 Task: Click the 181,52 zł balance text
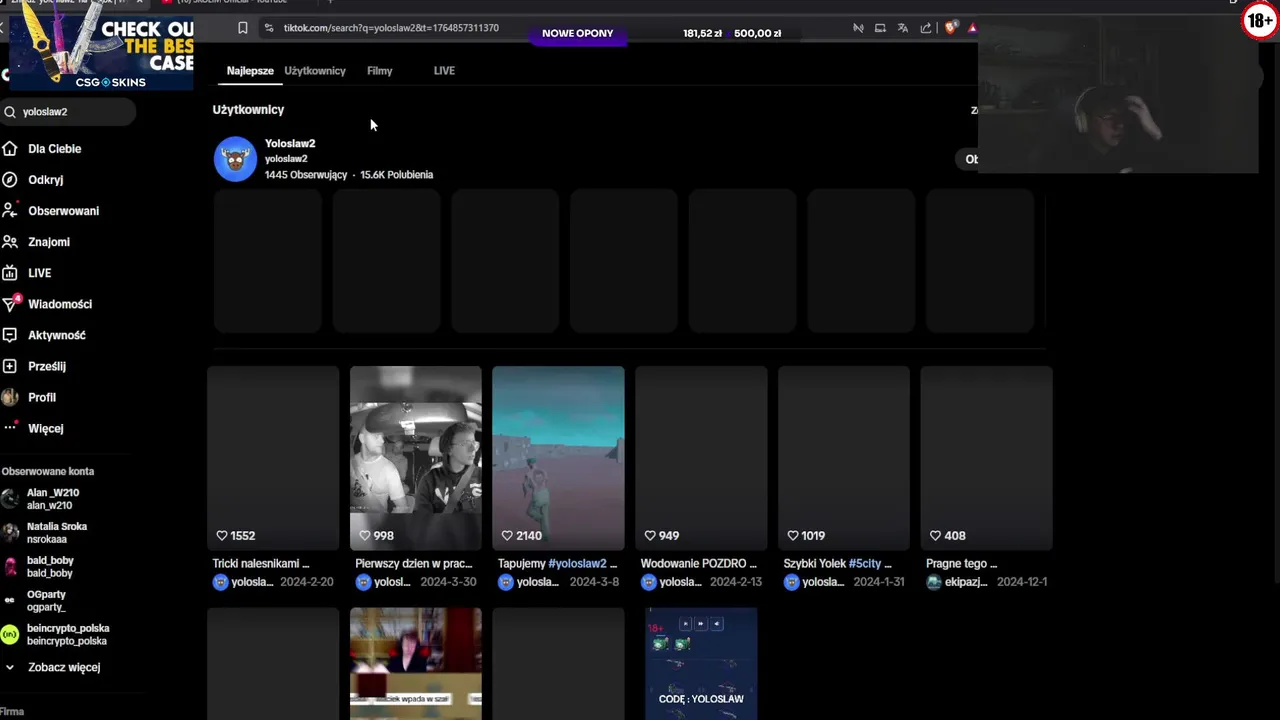pos(702,33)
